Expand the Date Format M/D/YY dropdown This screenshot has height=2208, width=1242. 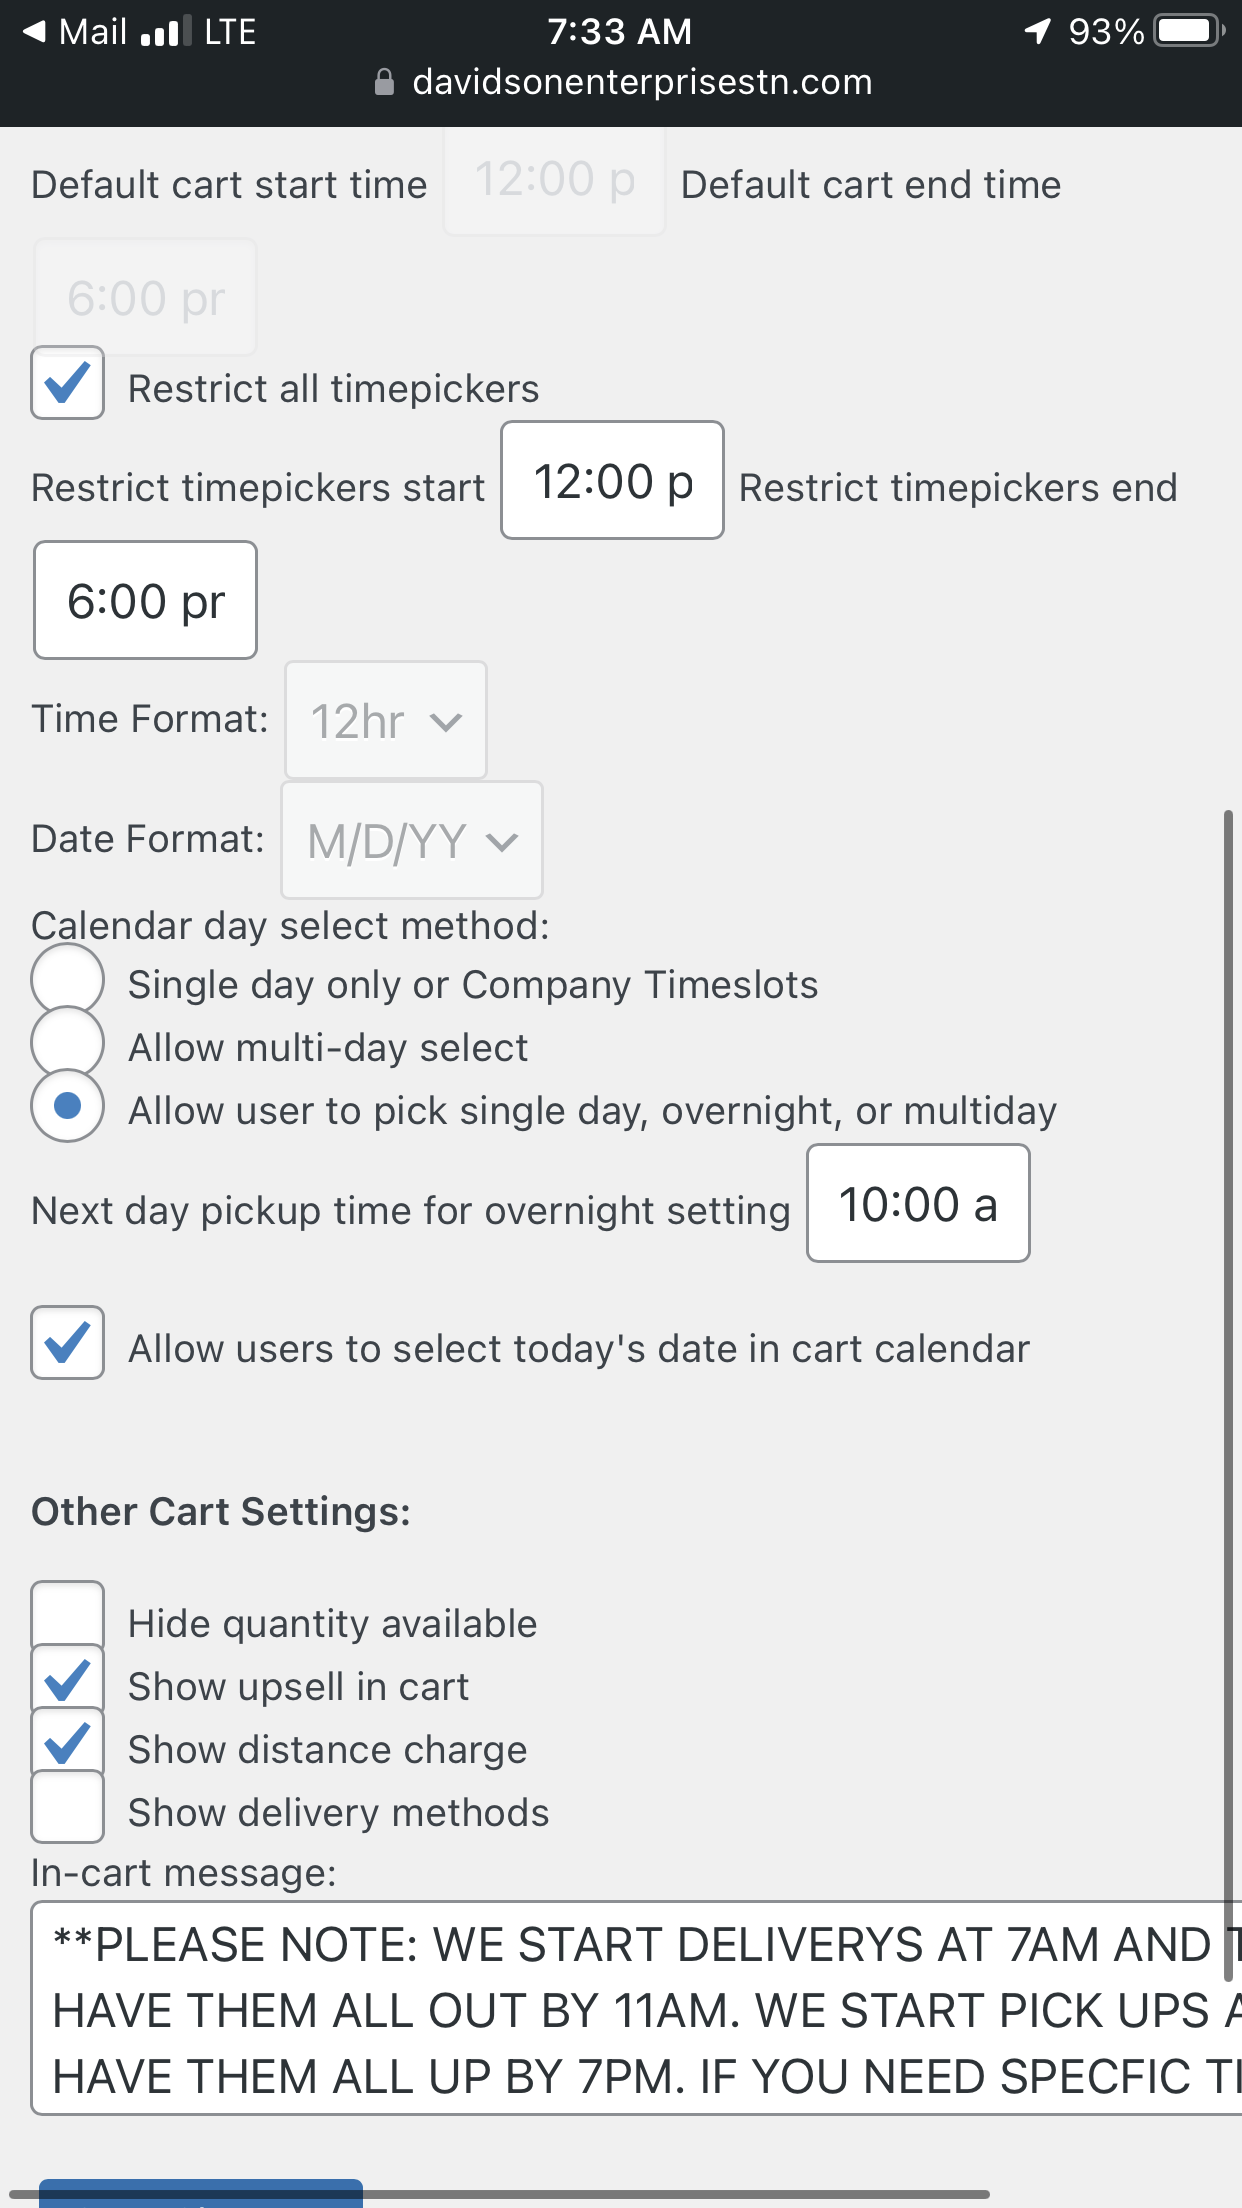pos(412,840)
